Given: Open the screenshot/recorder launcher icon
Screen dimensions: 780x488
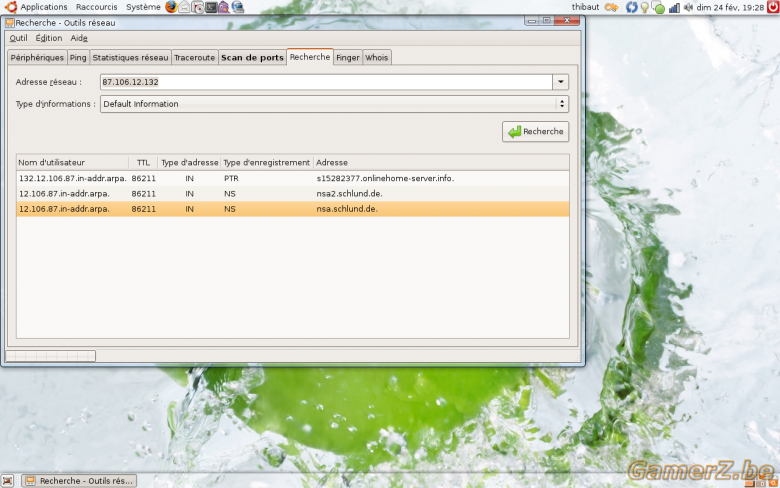Looking at the screenshot, I should [x=198, y=7].
